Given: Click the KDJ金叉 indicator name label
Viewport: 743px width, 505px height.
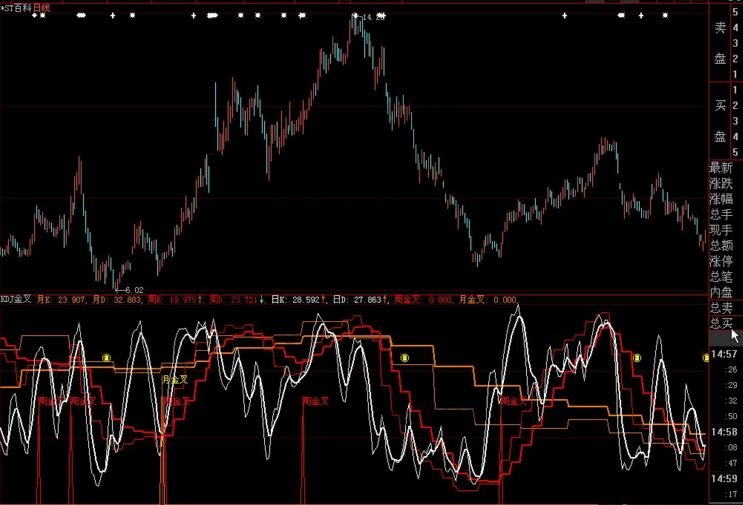Looking at the screenshot, I should (18, 298).
